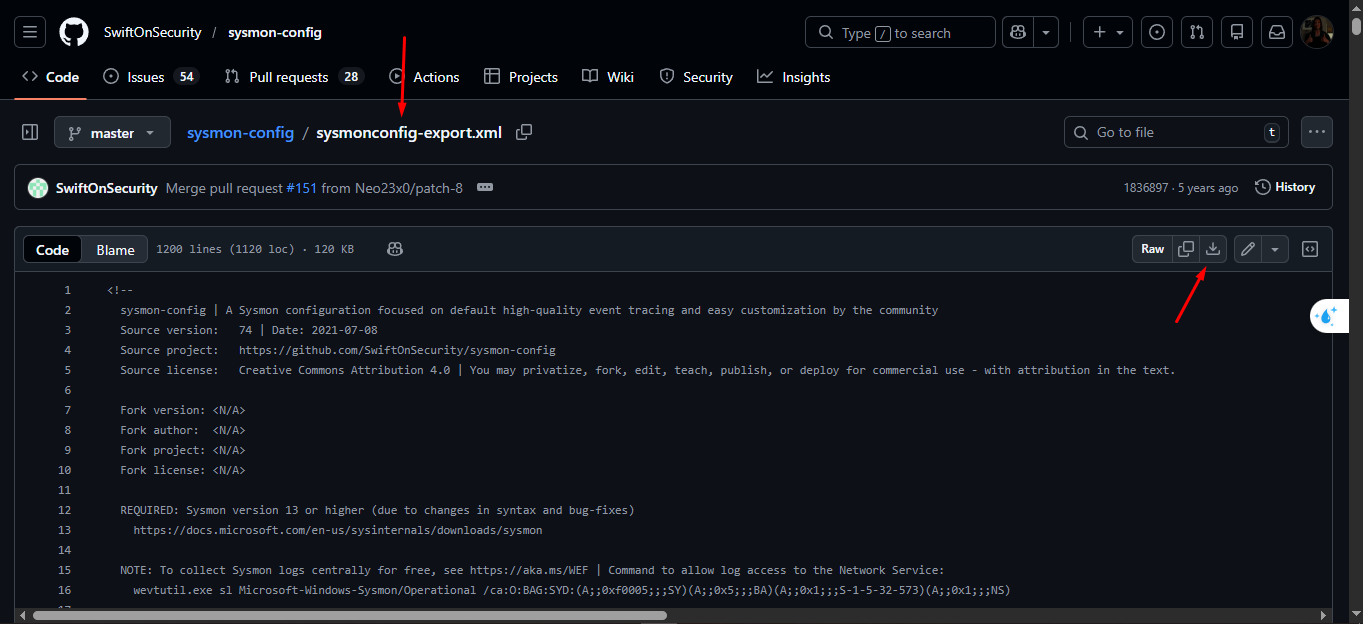This screenshot has width=1363, height=624.
Task: Open the edit options dropdown arrow
Action: click(x=1274, y=249)
